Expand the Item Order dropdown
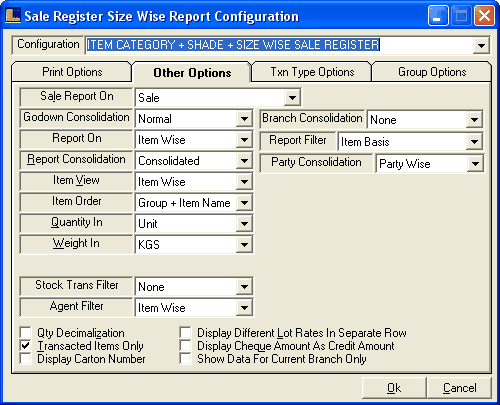 point(244,203)
